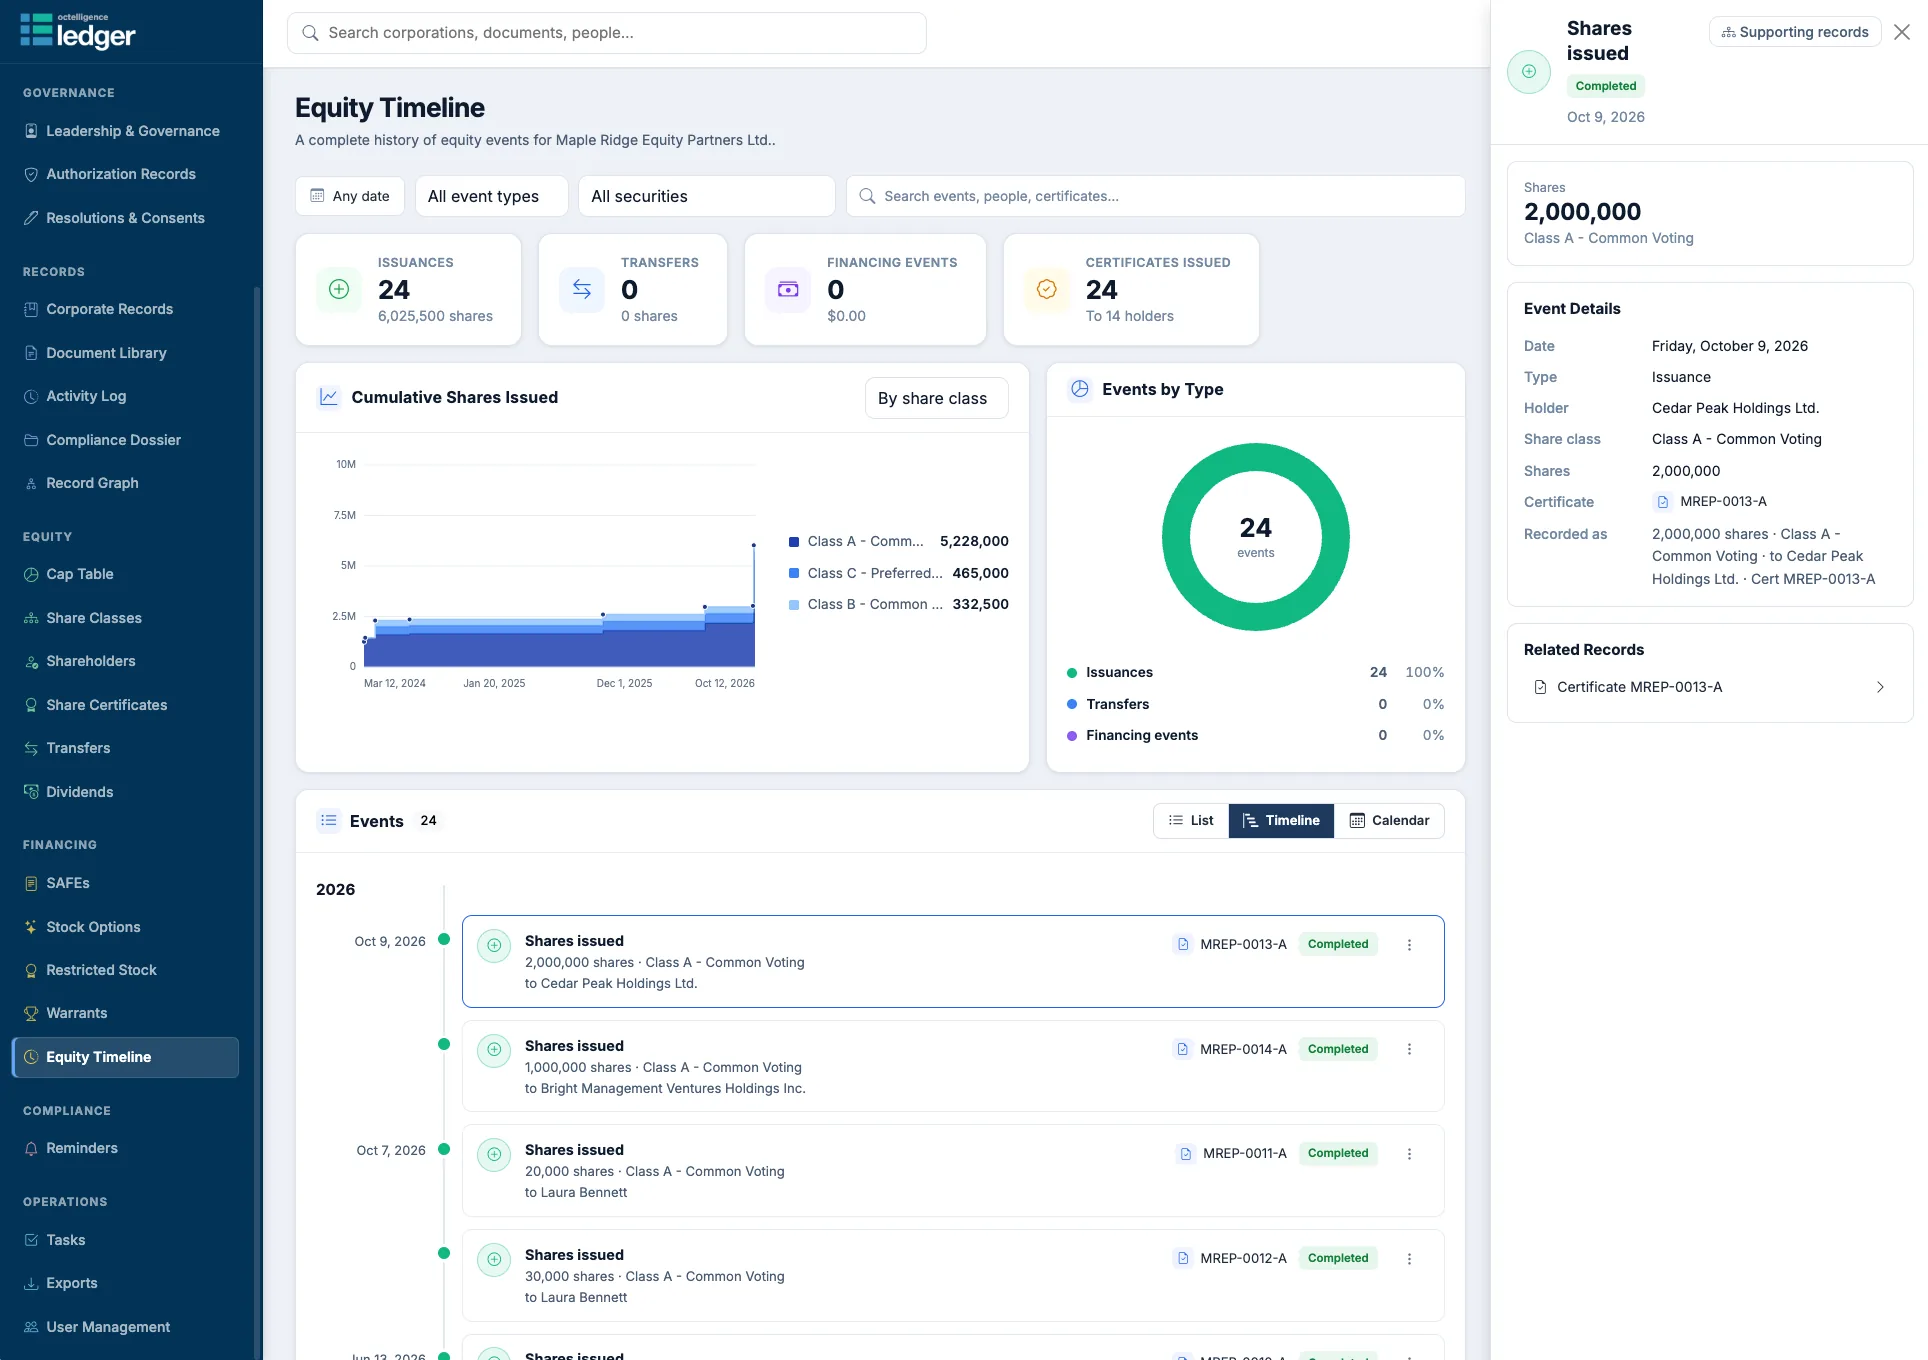The height and width of the screenshot is (1360, 1928).
Task: Click the Issuances plus-circle card icon
Action: click(339, 289)
